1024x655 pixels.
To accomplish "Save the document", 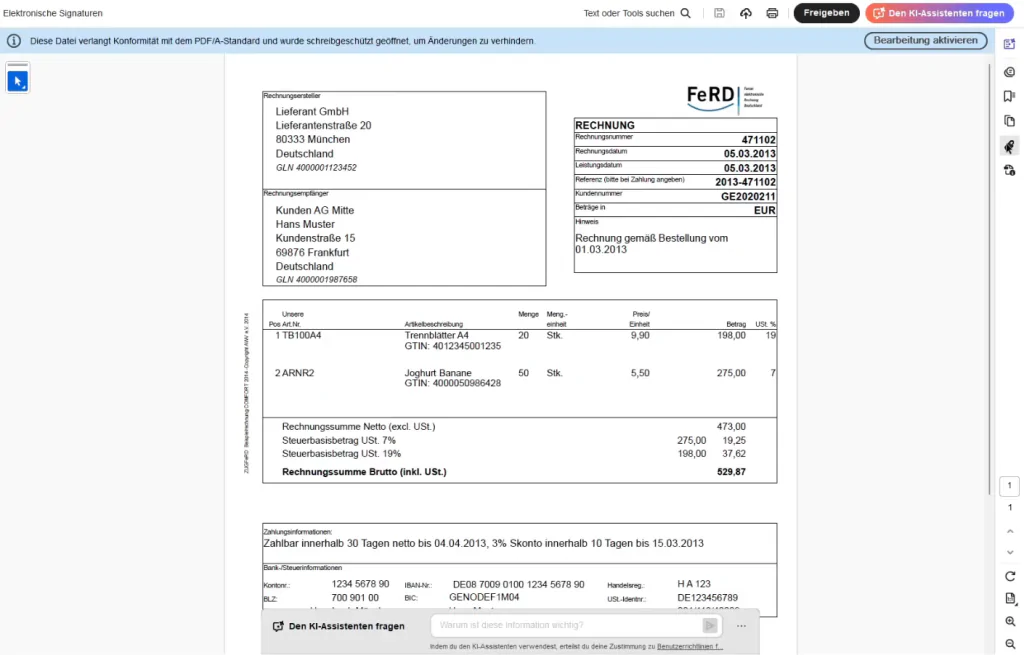I will tap(719, 13).
